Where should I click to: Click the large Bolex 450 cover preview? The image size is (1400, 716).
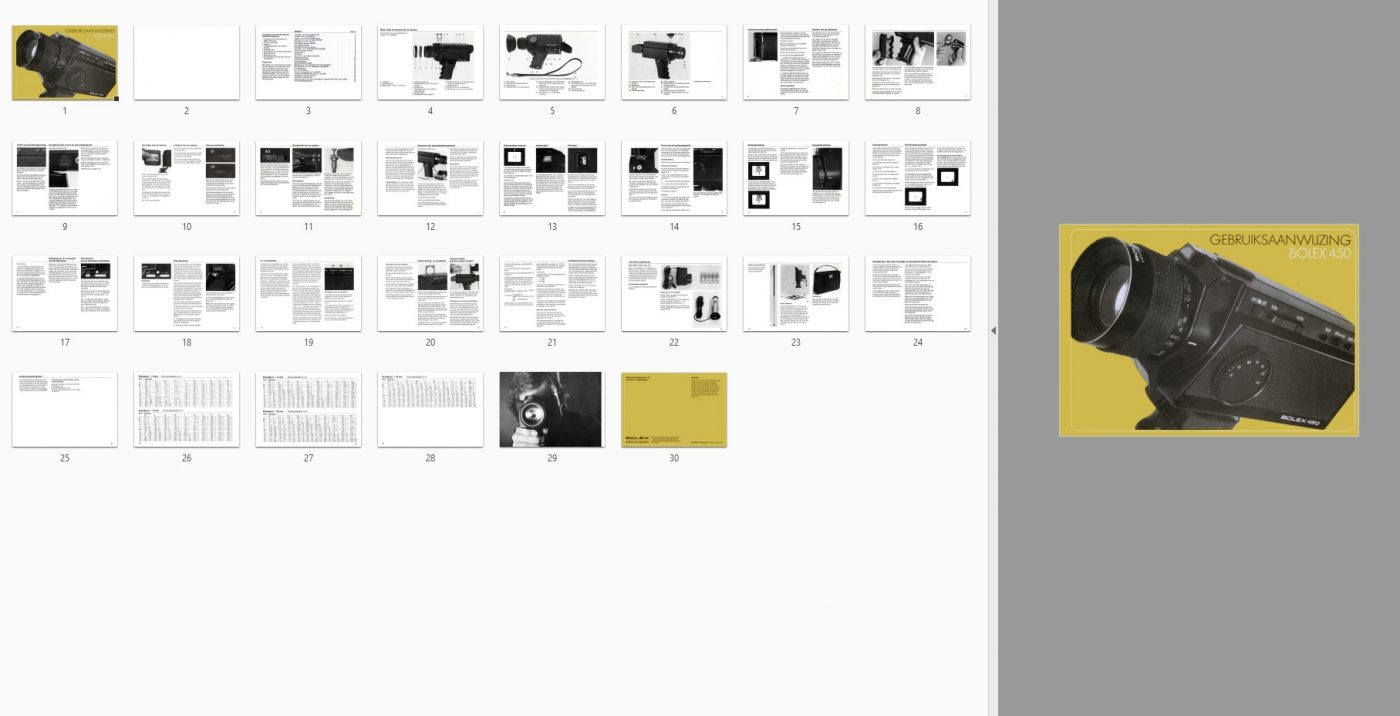pos(1209,330)
